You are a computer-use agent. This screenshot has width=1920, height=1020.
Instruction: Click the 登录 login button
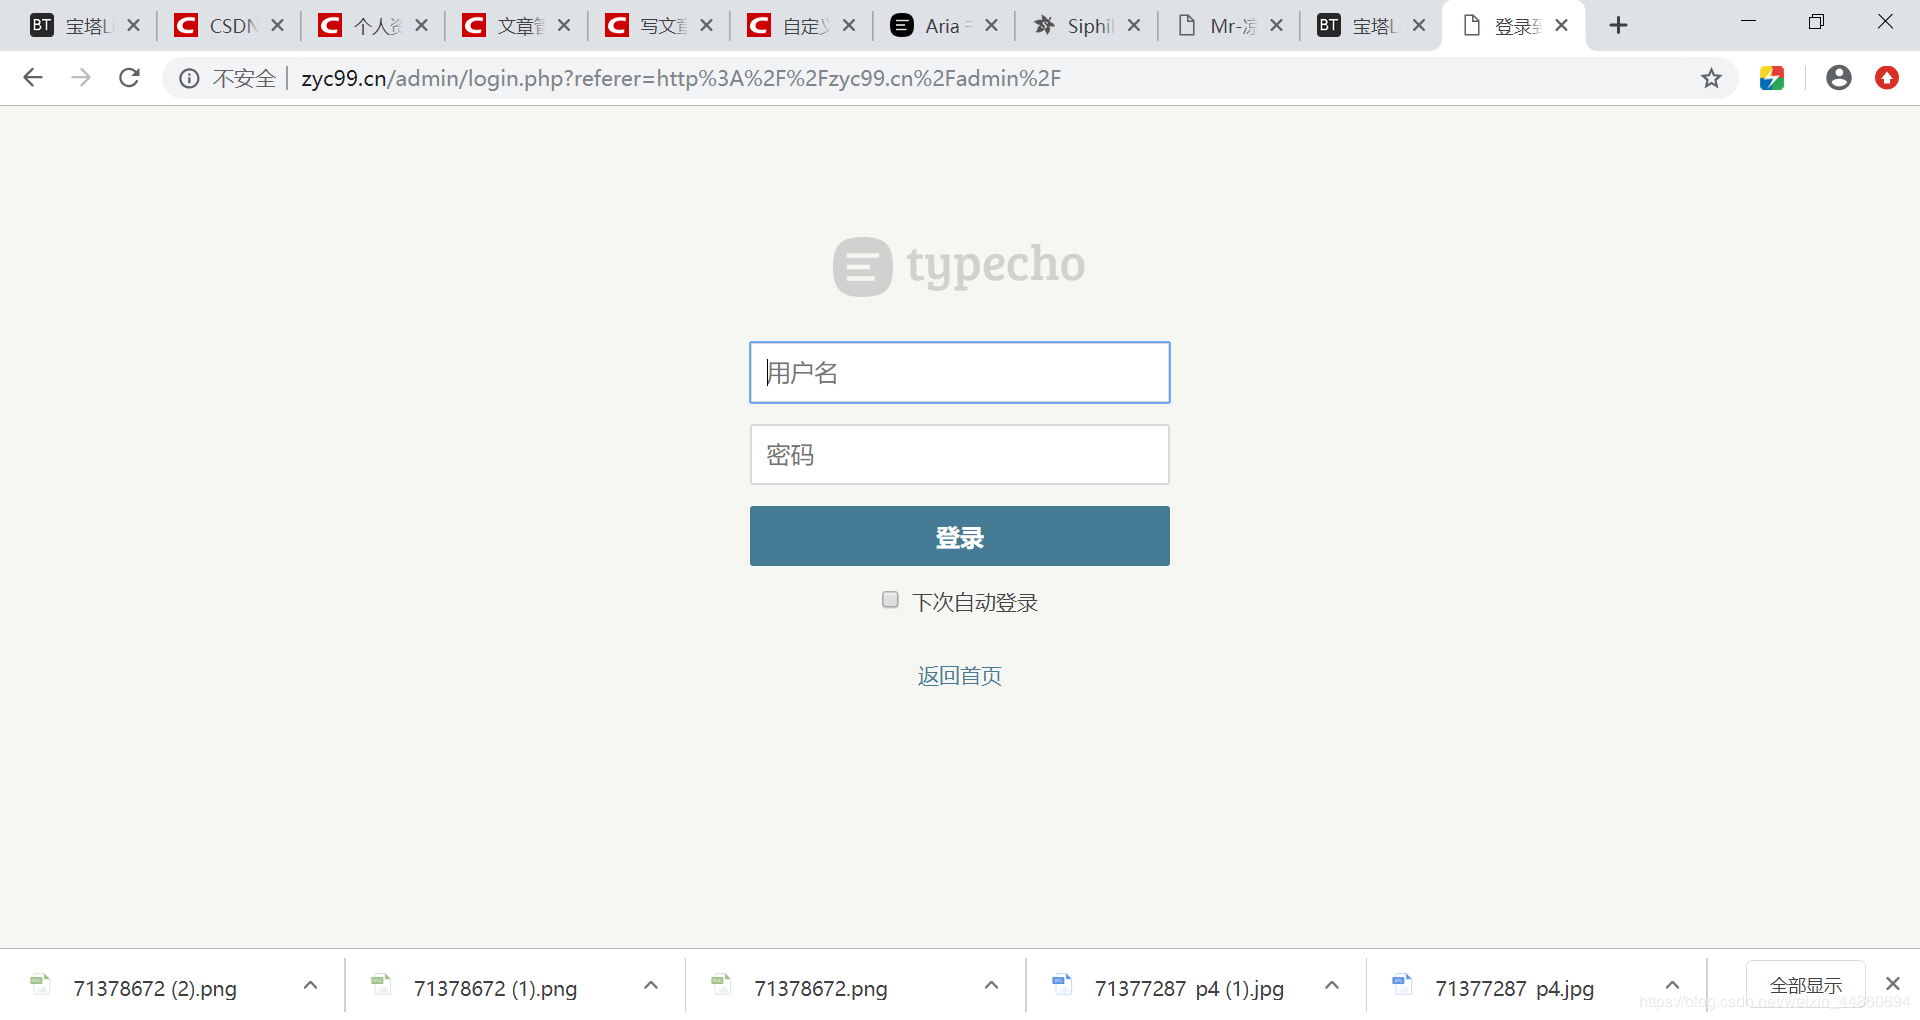tap(959, 536)
